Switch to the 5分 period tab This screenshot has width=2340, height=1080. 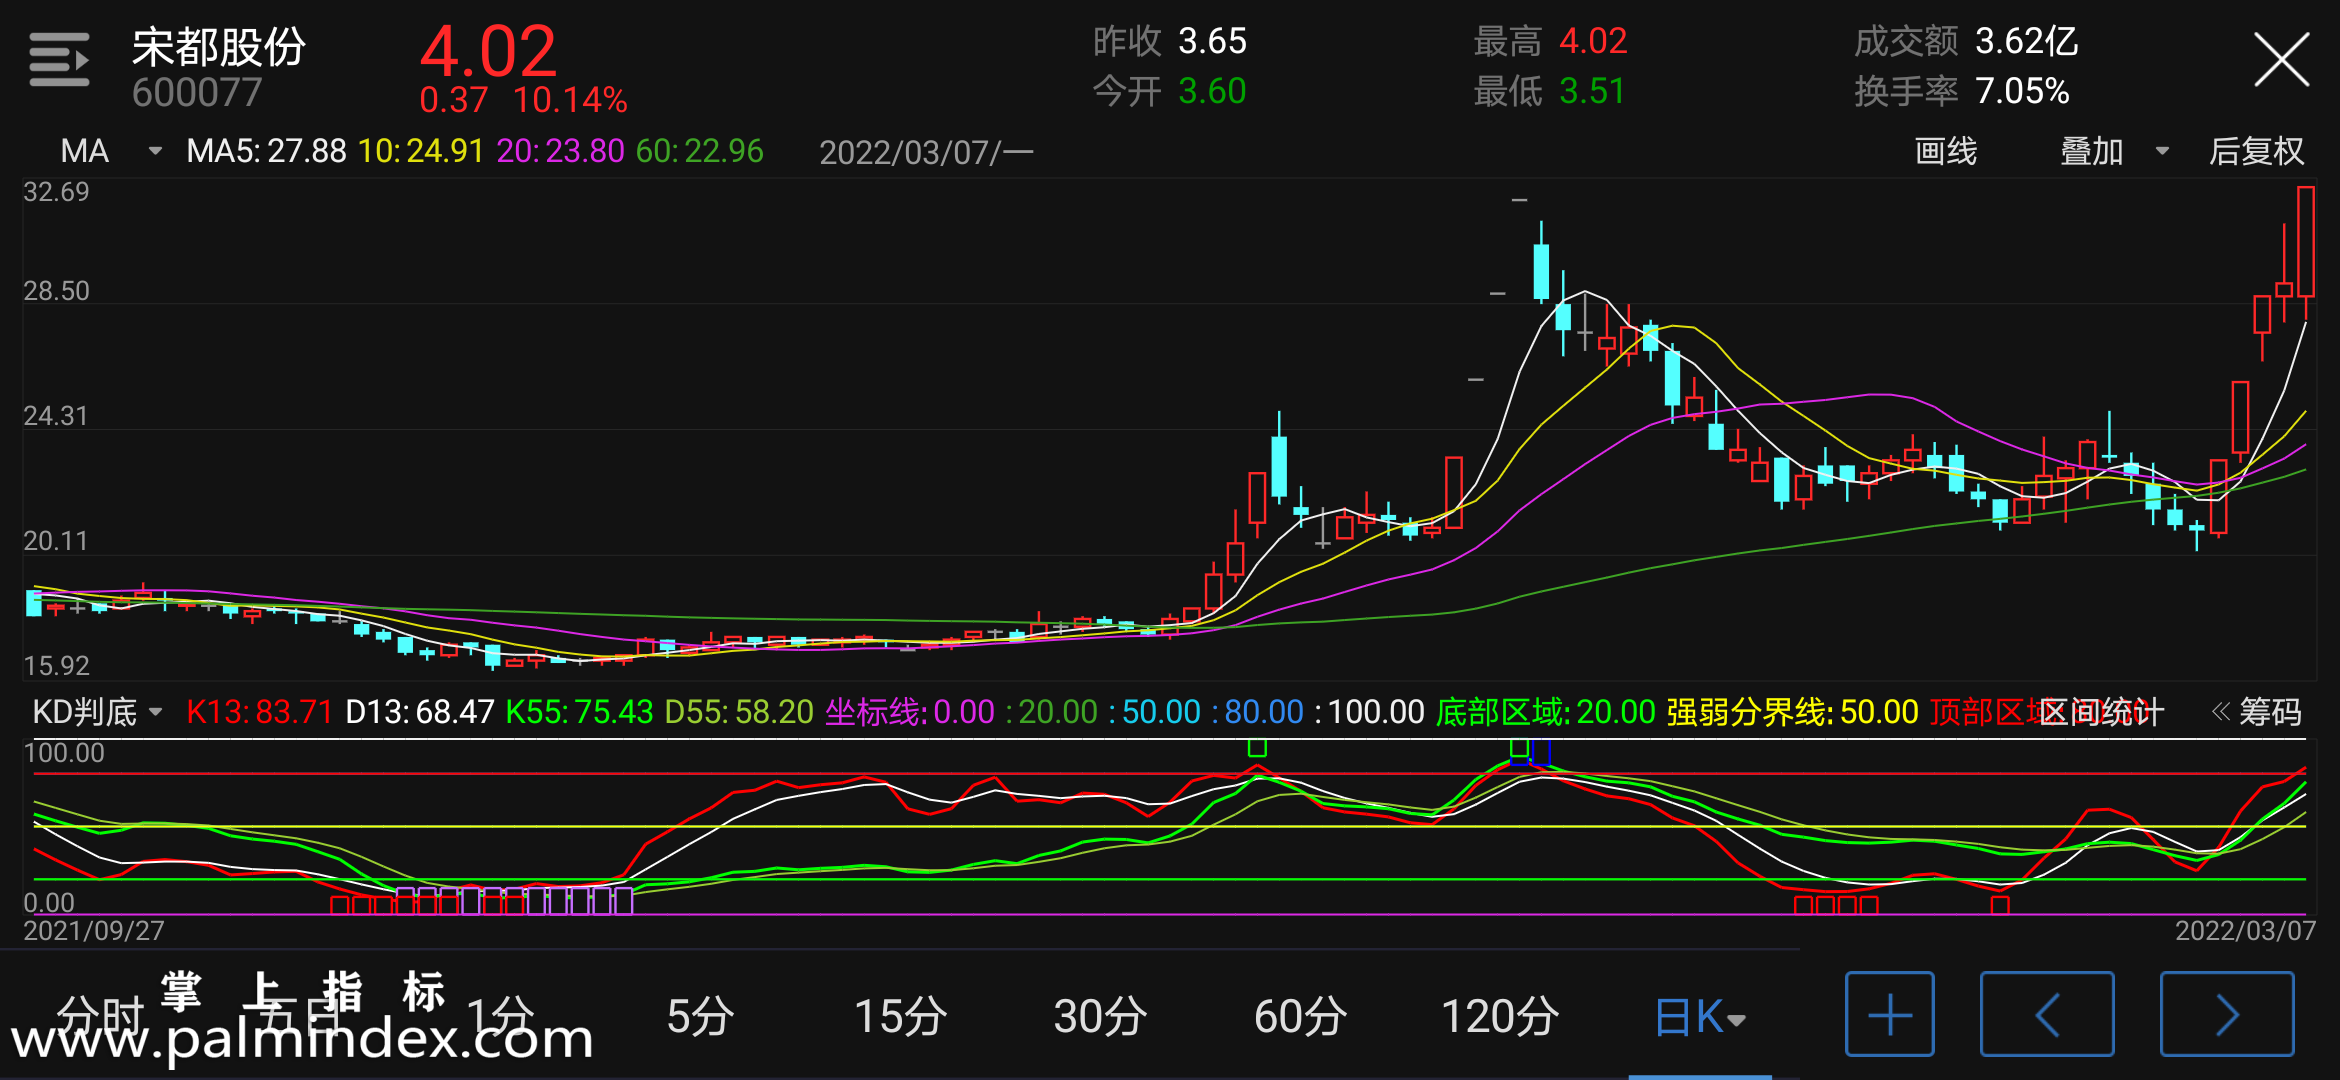(x=700, y=1017)
